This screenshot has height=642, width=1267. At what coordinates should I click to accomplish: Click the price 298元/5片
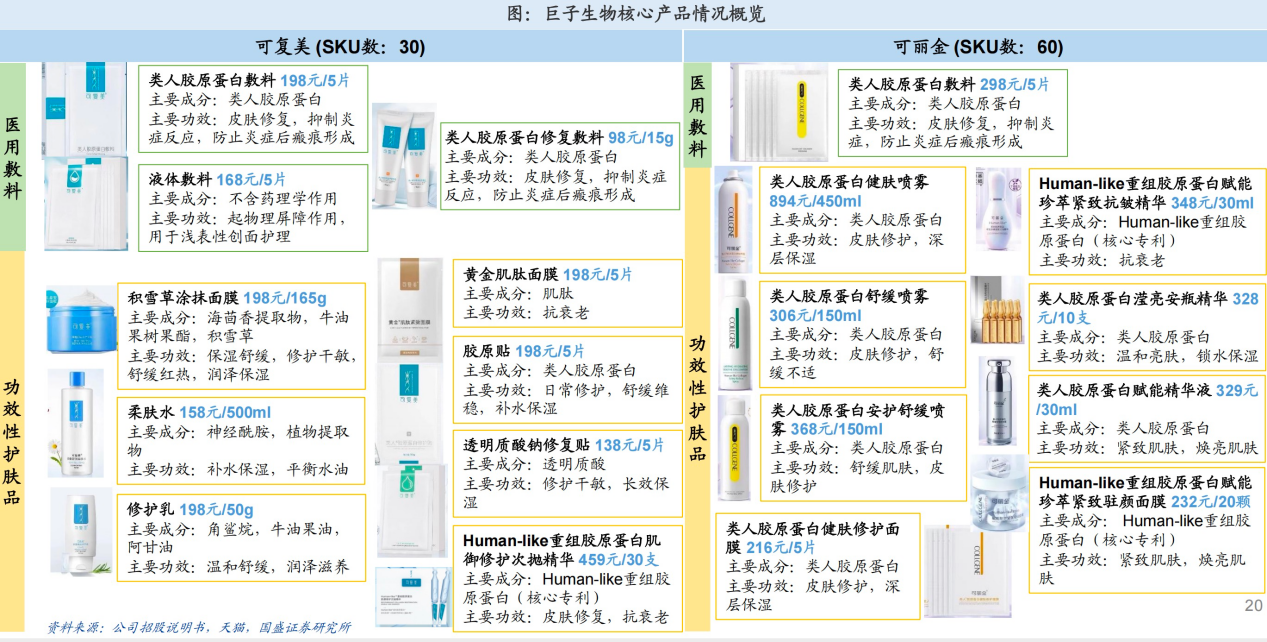click(1015, 85)
